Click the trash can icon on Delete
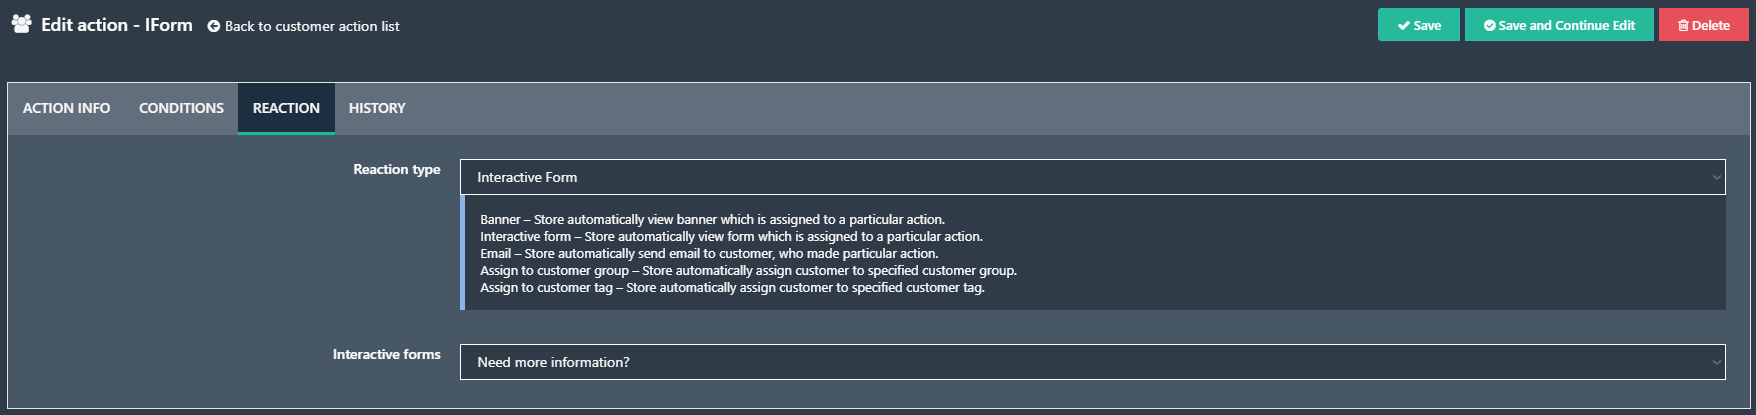The width and height of the screenshot is (1756, 415). click(x=1684, y=25)
